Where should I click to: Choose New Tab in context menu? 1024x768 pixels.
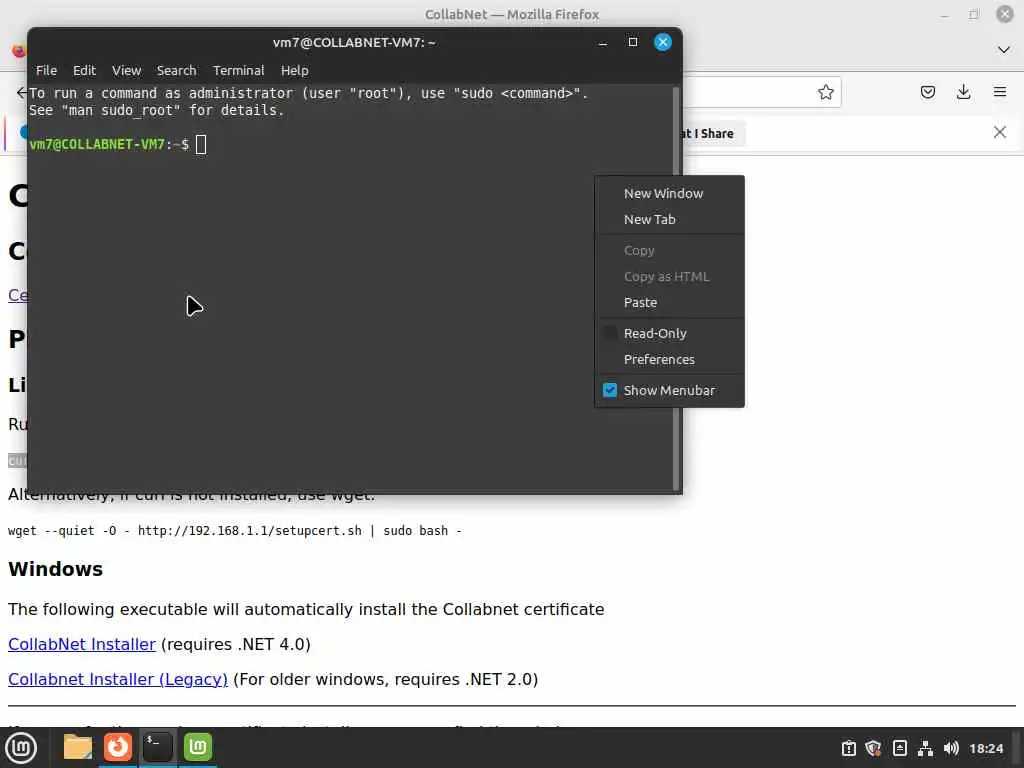669,219
